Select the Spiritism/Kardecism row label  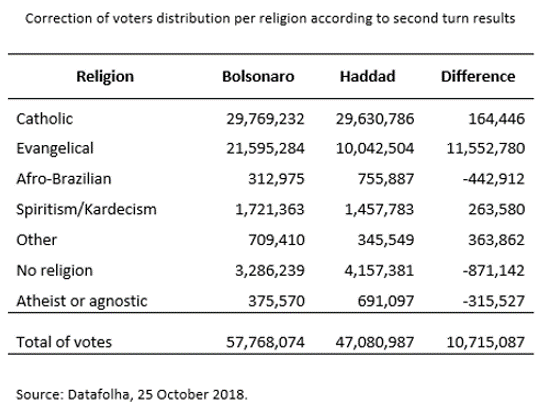coord(86,210)
